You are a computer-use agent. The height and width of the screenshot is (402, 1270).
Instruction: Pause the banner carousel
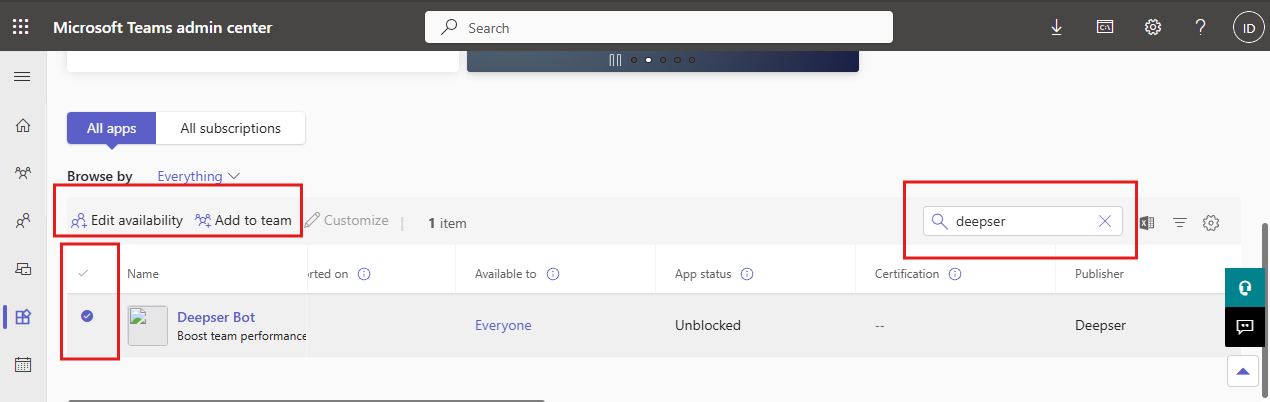[615, 60]
